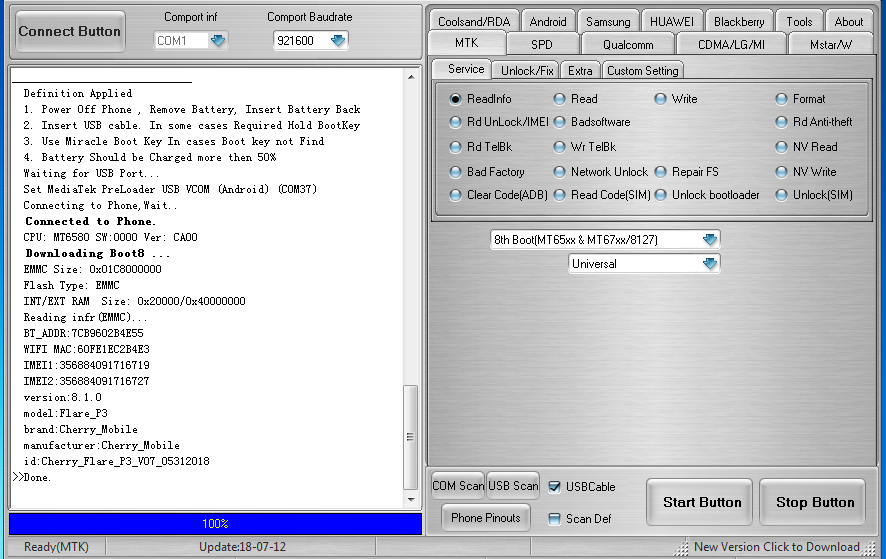Viewport: 886px width, 559px height.
Task: Open the Custom Setting sub-tab
Action: [x=642, y=71]
